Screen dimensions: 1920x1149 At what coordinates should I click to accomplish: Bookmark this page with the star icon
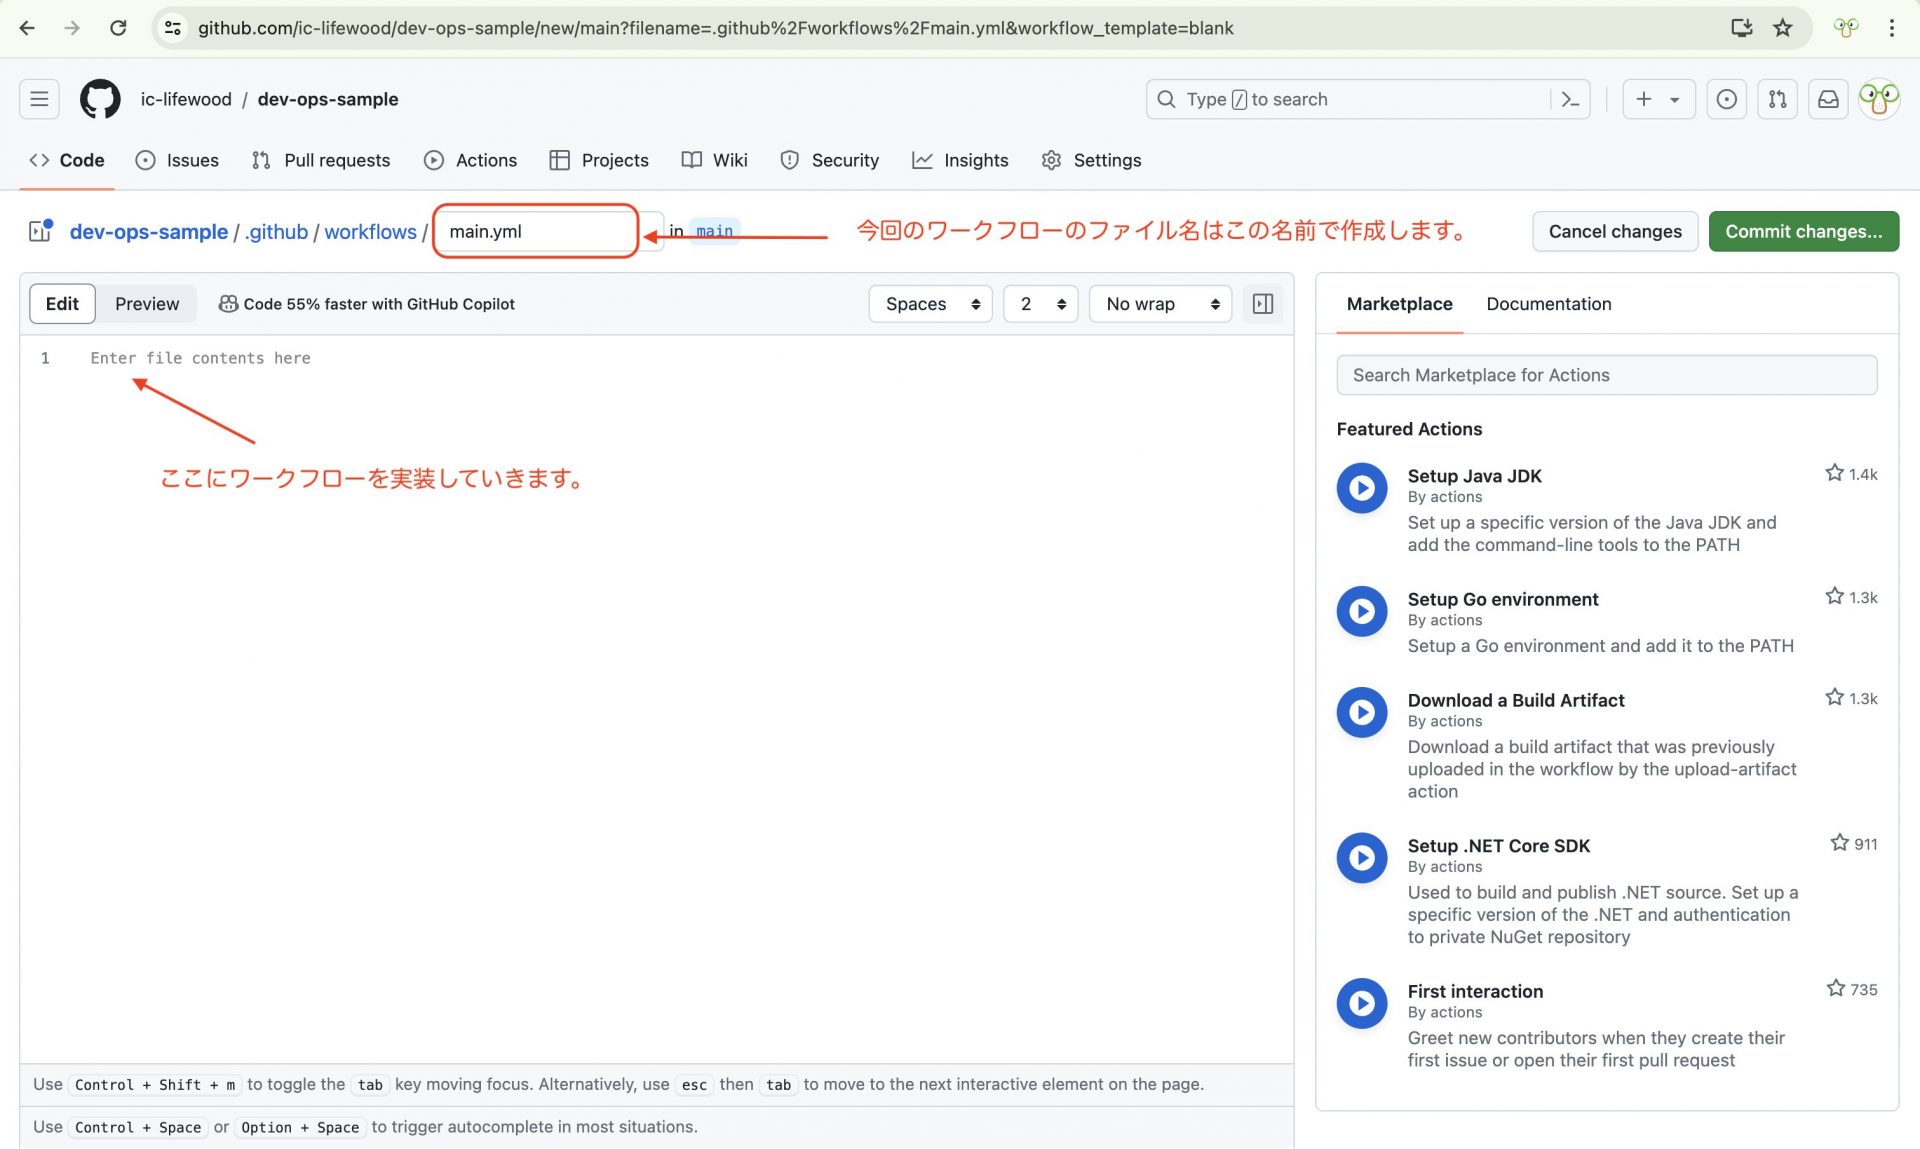tap(1783, 28)
